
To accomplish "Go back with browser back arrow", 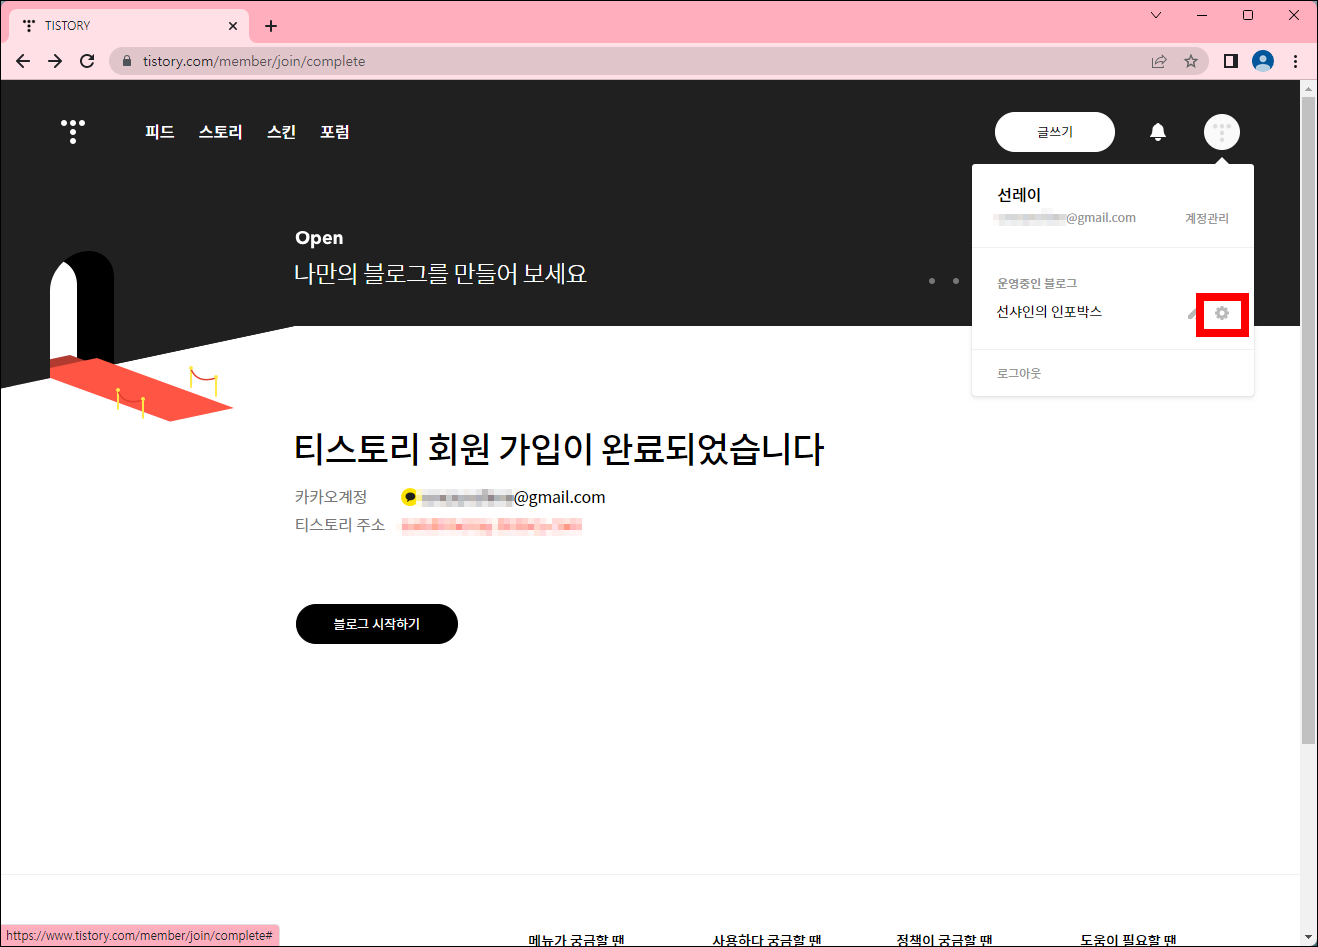I will click(x=23, y=61).
